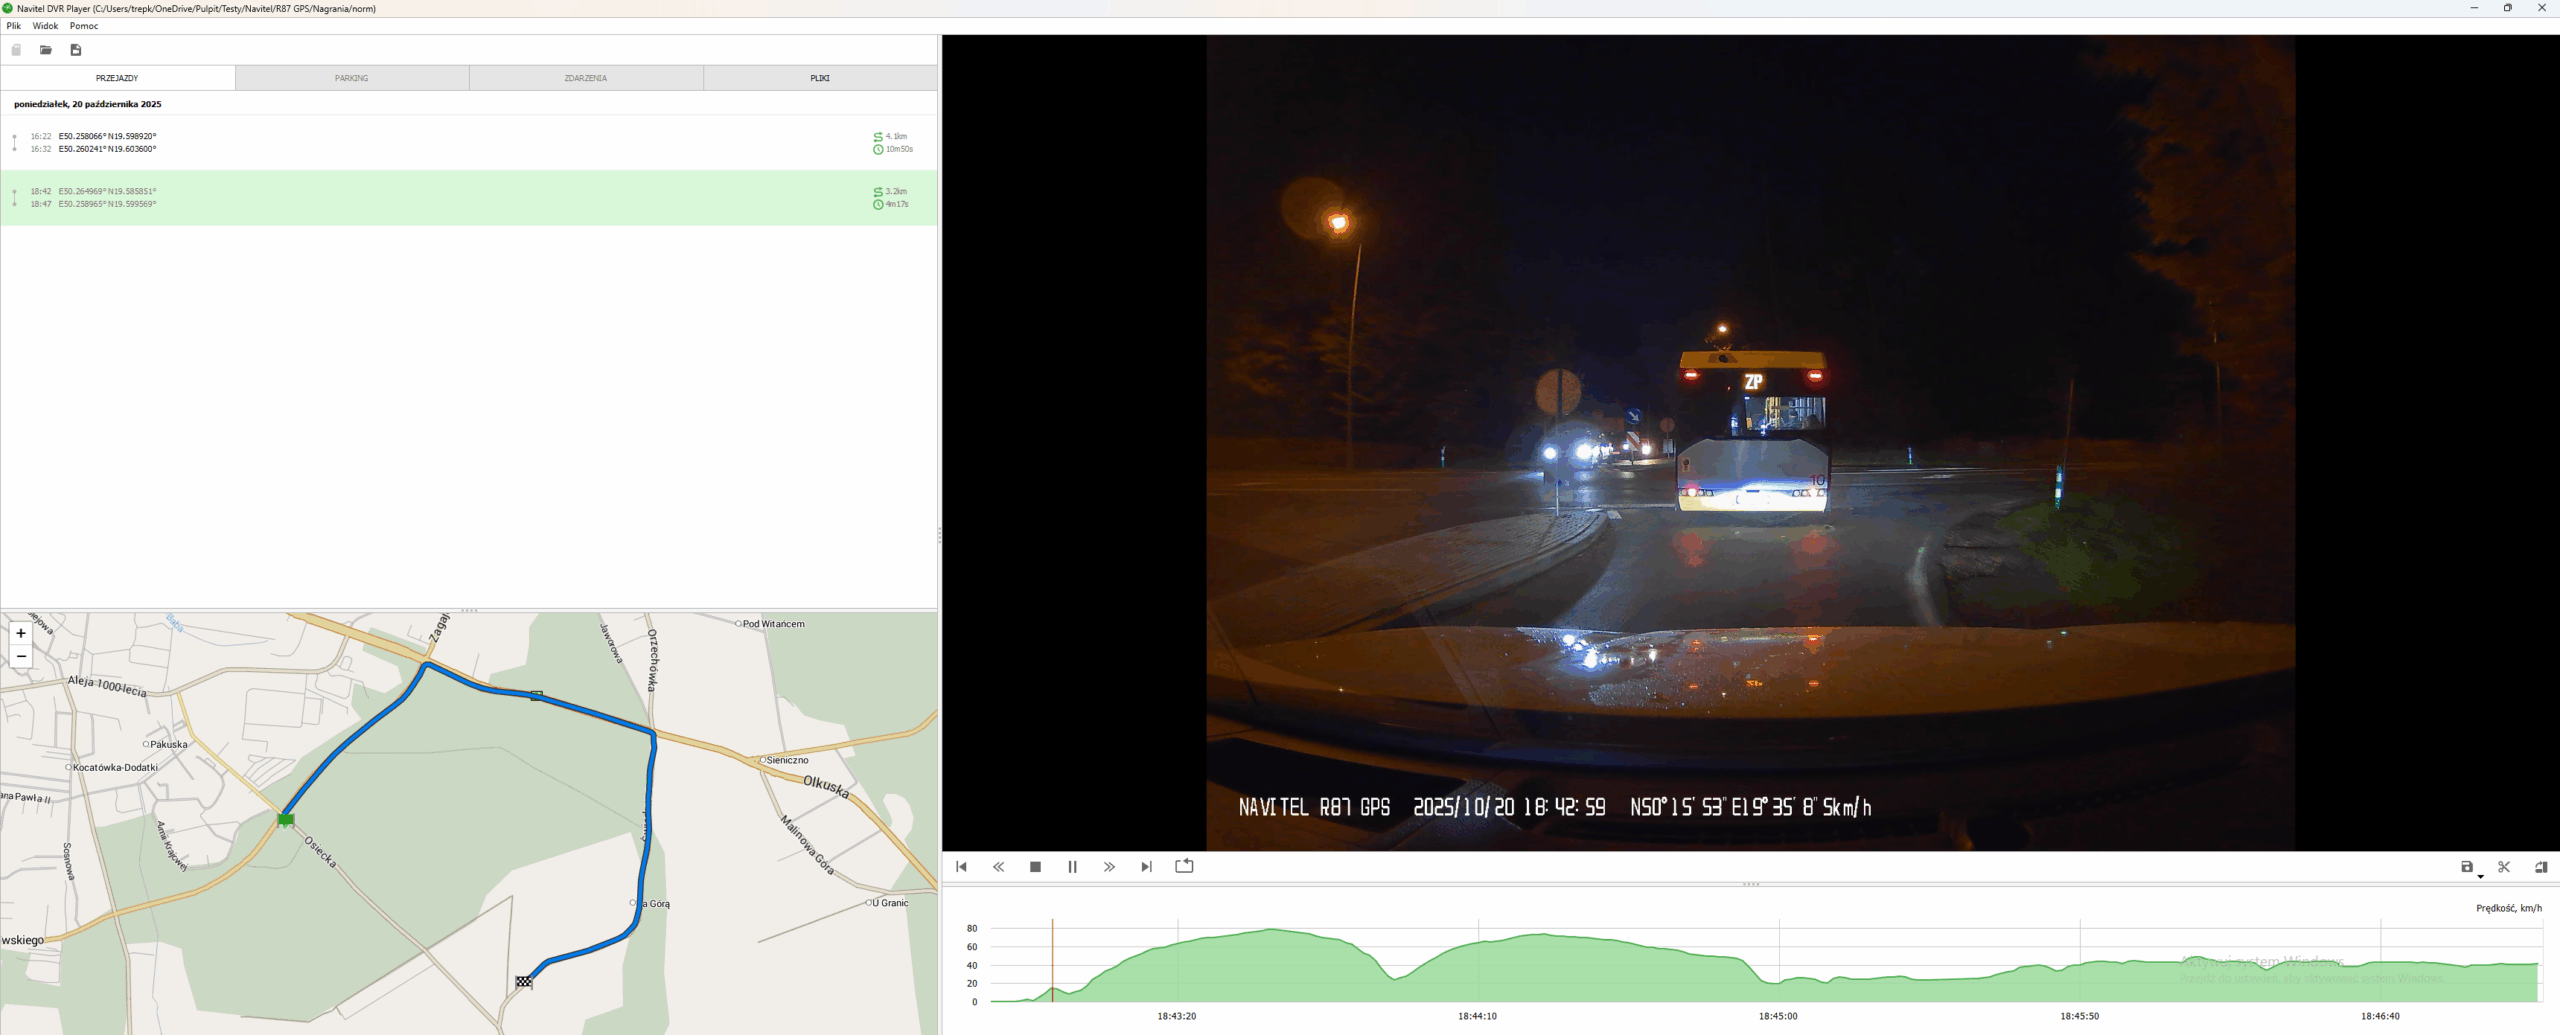Fast forward with double-right arrows
The height and width of the screenshot is (1035, 2560).
tap(1109, 867)
